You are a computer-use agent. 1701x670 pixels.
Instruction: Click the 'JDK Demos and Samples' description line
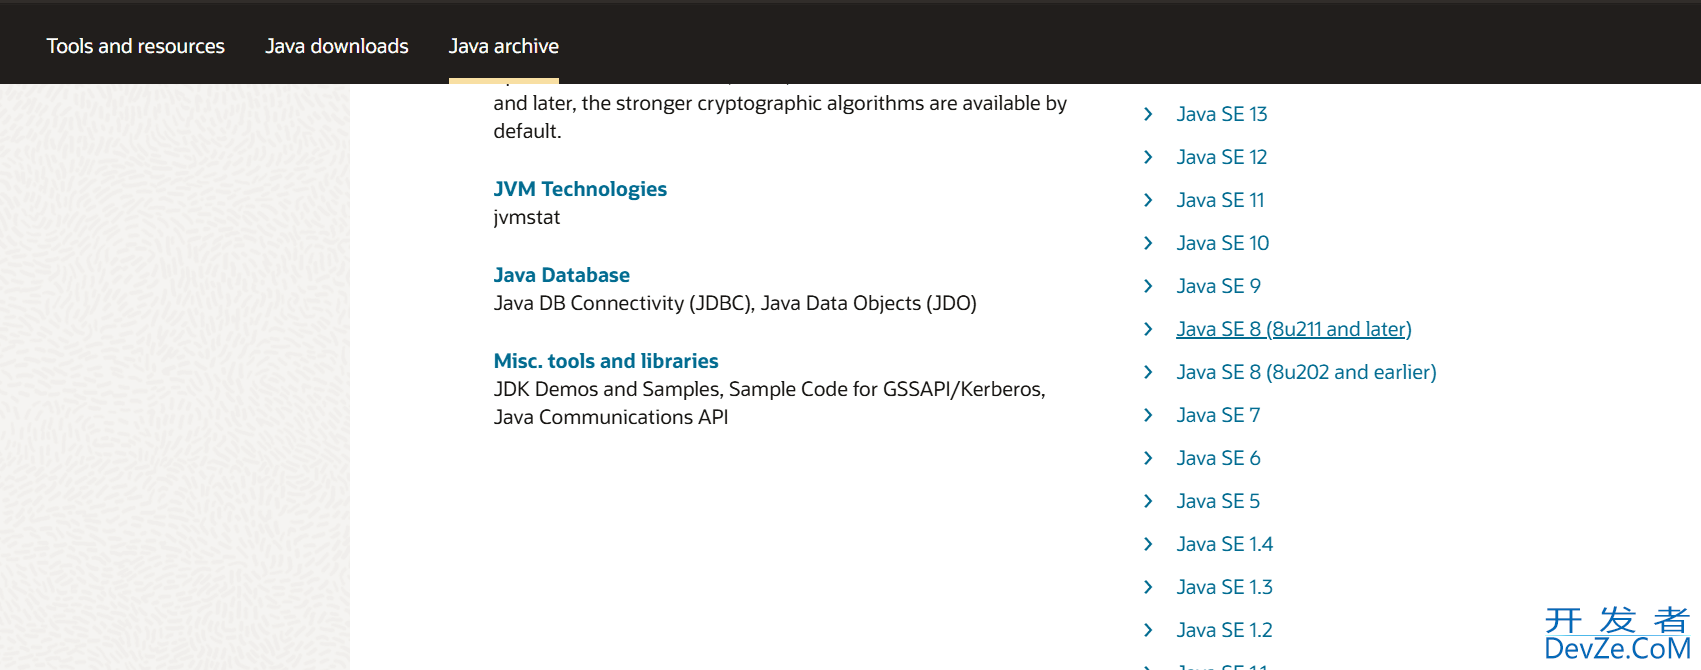tap(770, 389)
